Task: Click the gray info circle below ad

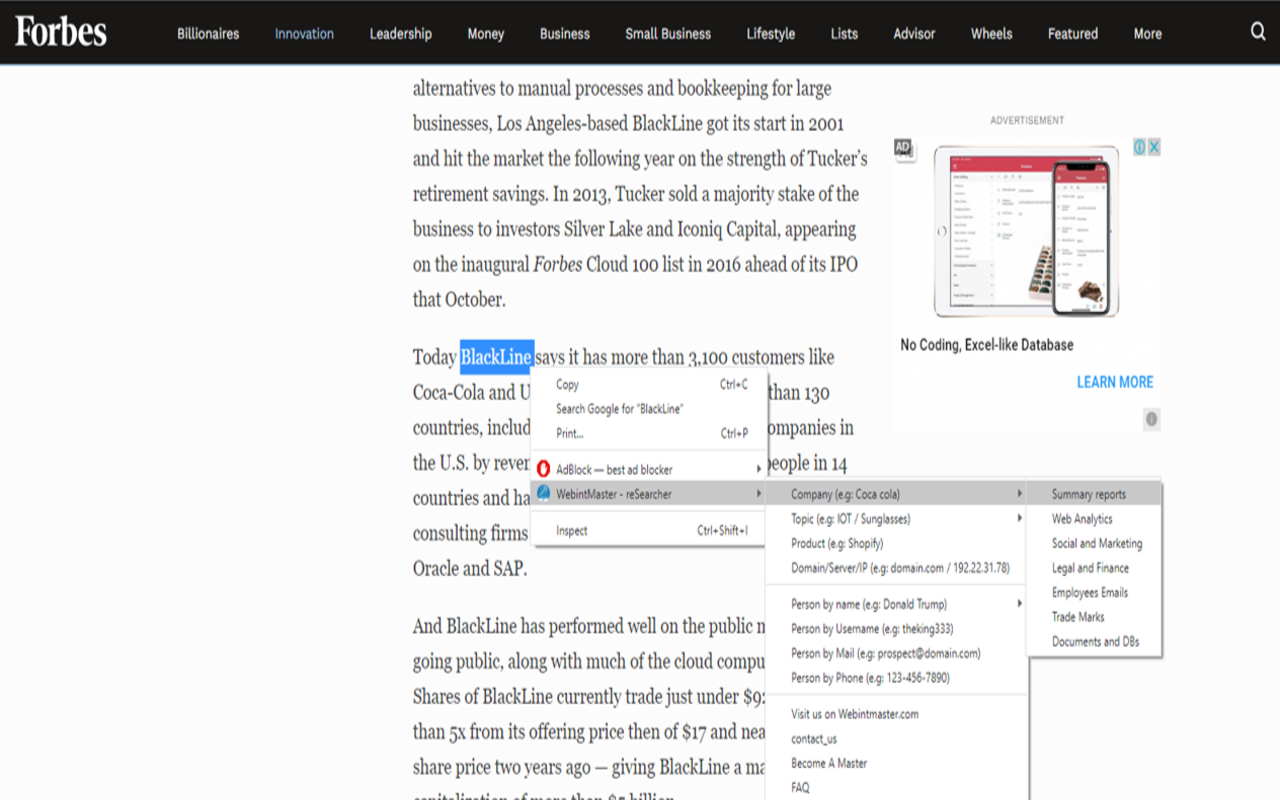Action: tap(1151, 419)
